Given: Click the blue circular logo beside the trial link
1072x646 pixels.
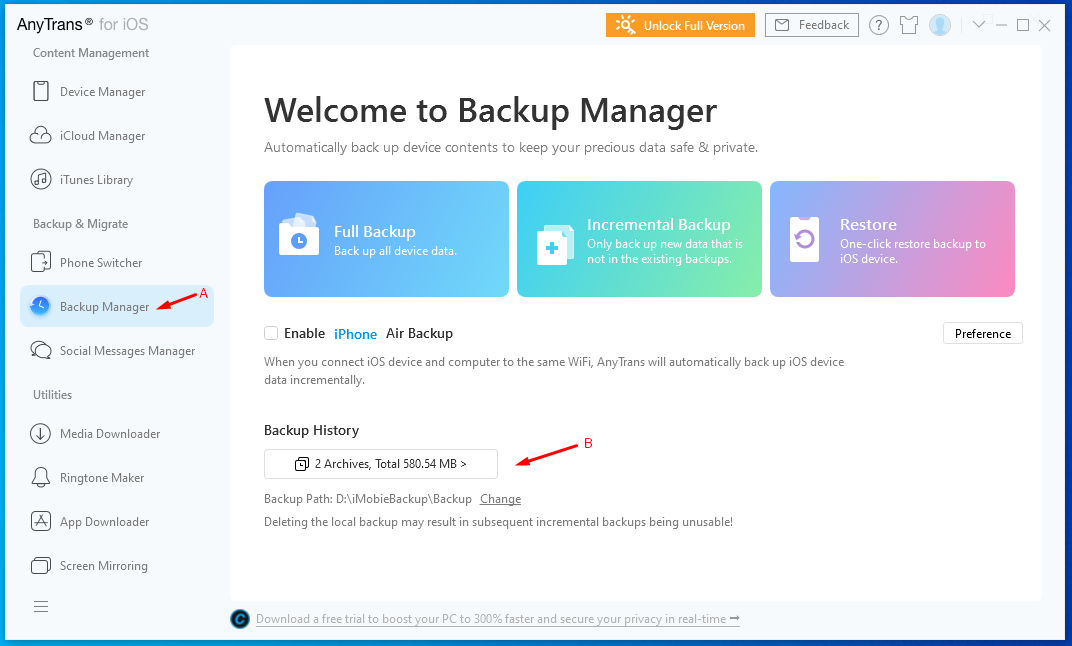Looking at the screenshot, I should pyautogui.click(x=240, y=619).
